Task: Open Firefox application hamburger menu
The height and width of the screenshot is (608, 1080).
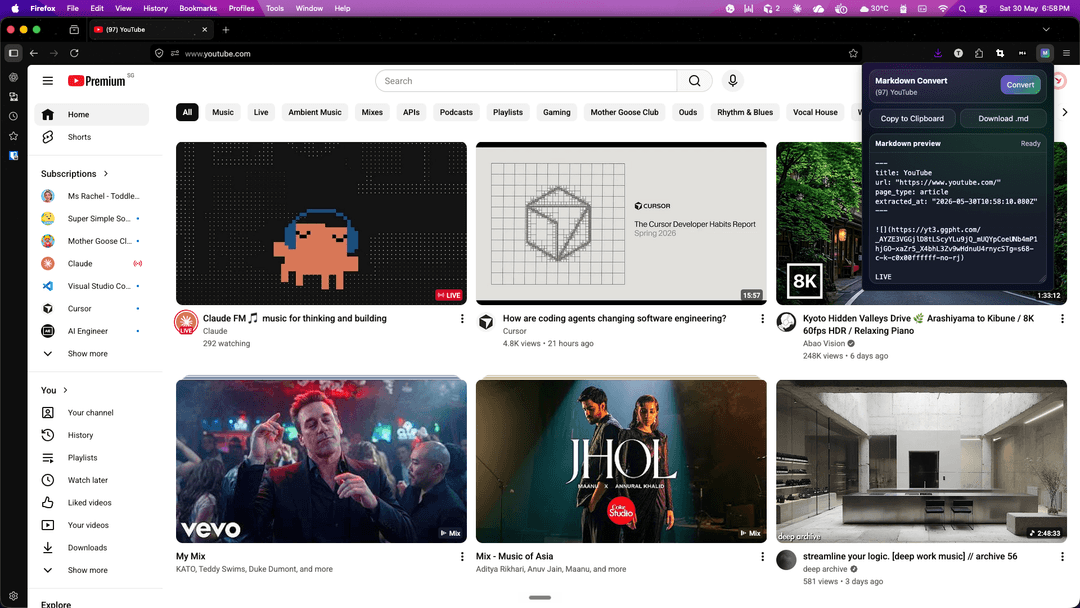Action: (x=1066, y=53)
